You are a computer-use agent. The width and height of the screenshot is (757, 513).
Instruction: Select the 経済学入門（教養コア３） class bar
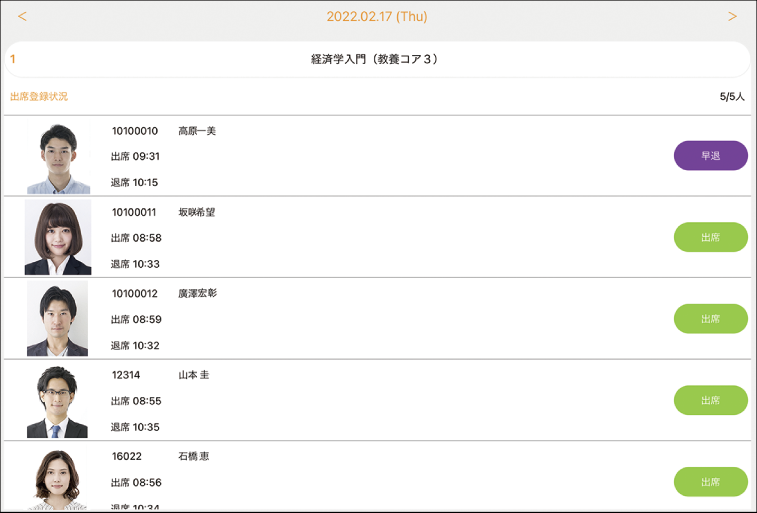point(376,59)
